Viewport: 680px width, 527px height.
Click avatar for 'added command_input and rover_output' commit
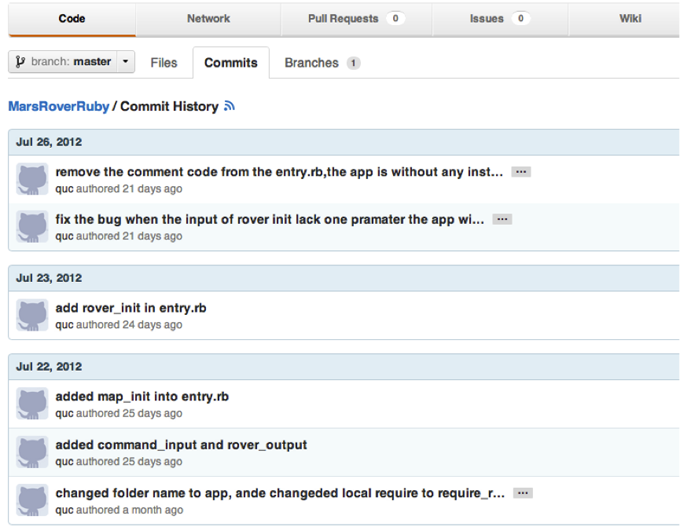33,452
